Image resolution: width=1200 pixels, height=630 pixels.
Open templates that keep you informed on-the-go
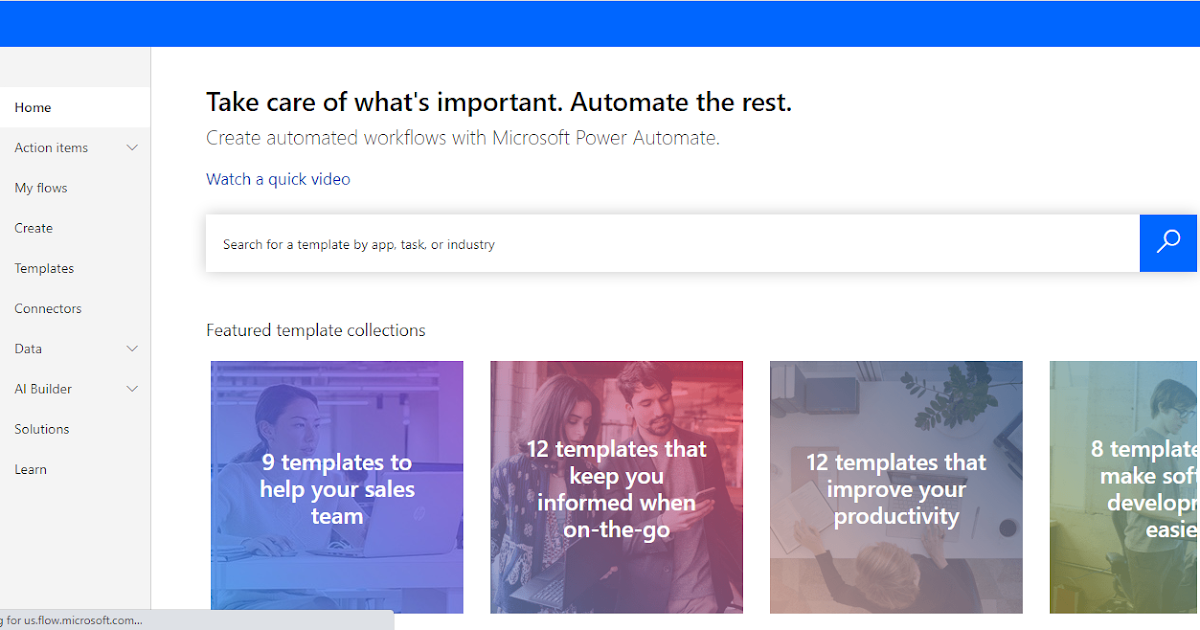click(x=616, y=487)
